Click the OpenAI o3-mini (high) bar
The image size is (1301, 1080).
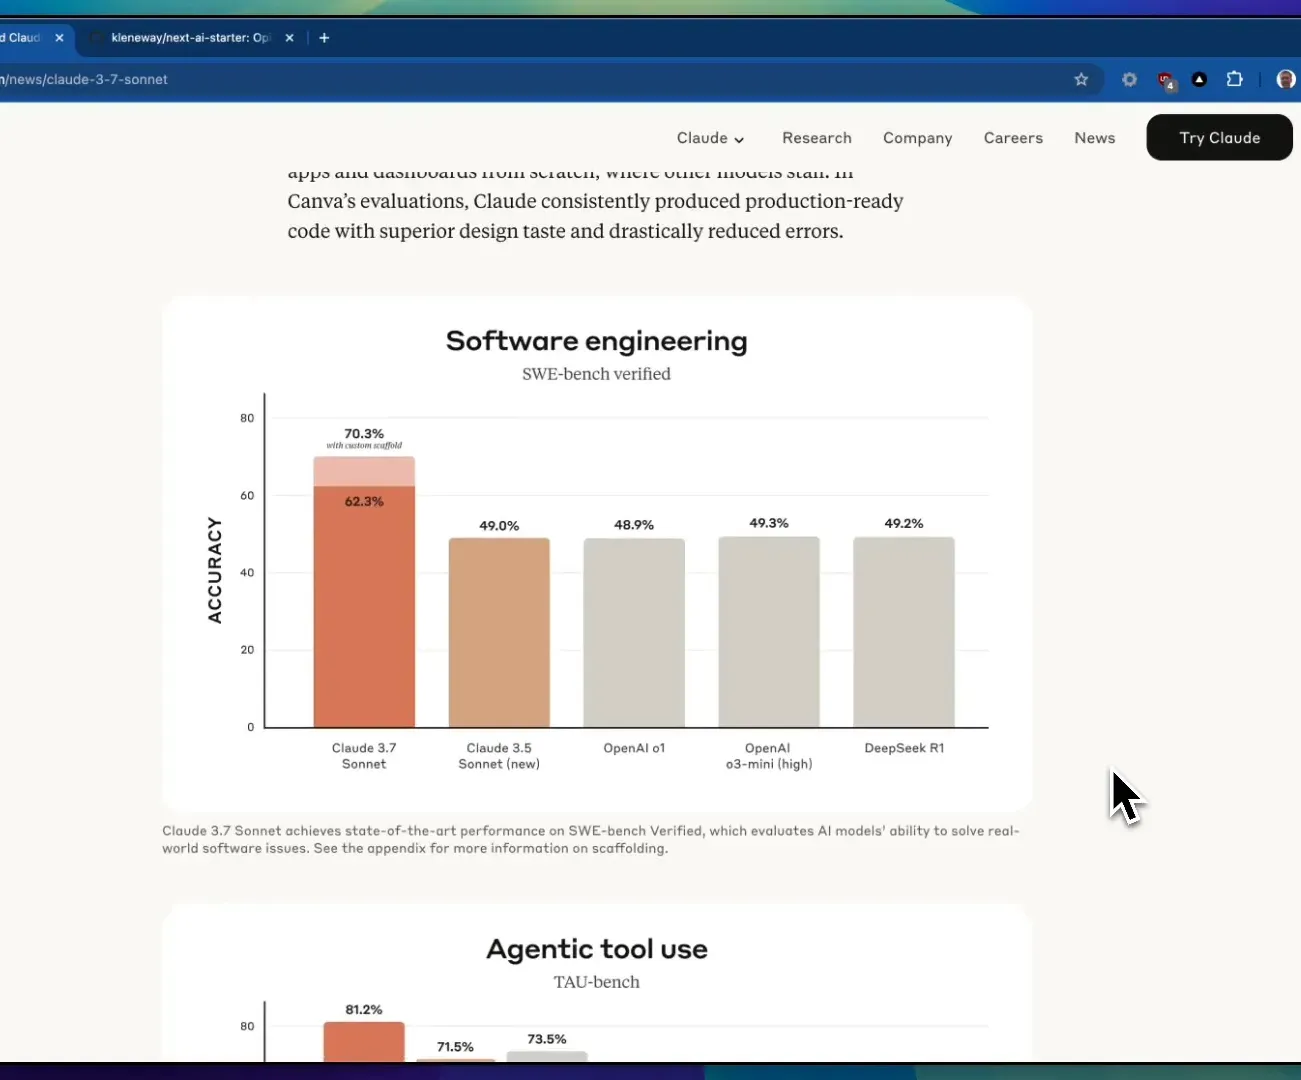(x=769, y=632)
